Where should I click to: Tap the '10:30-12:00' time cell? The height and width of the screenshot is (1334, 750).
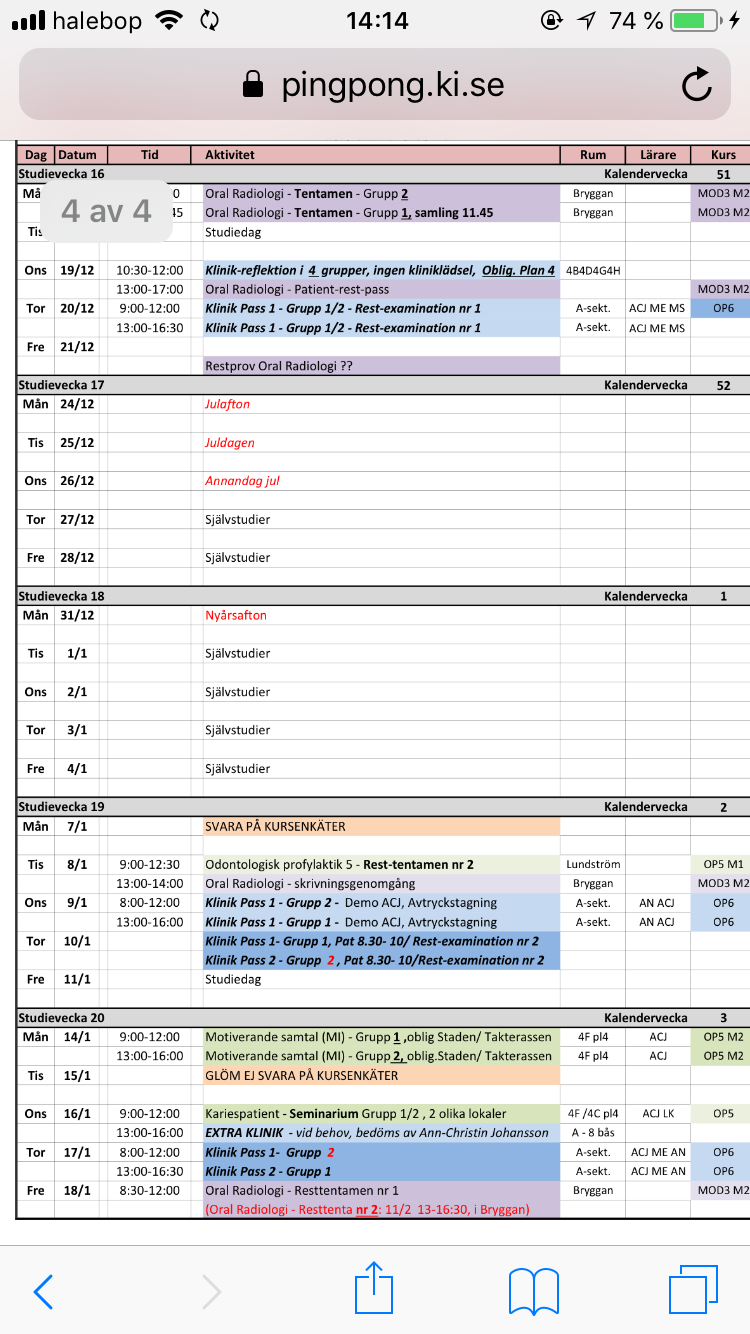click(x=149, y=270)
